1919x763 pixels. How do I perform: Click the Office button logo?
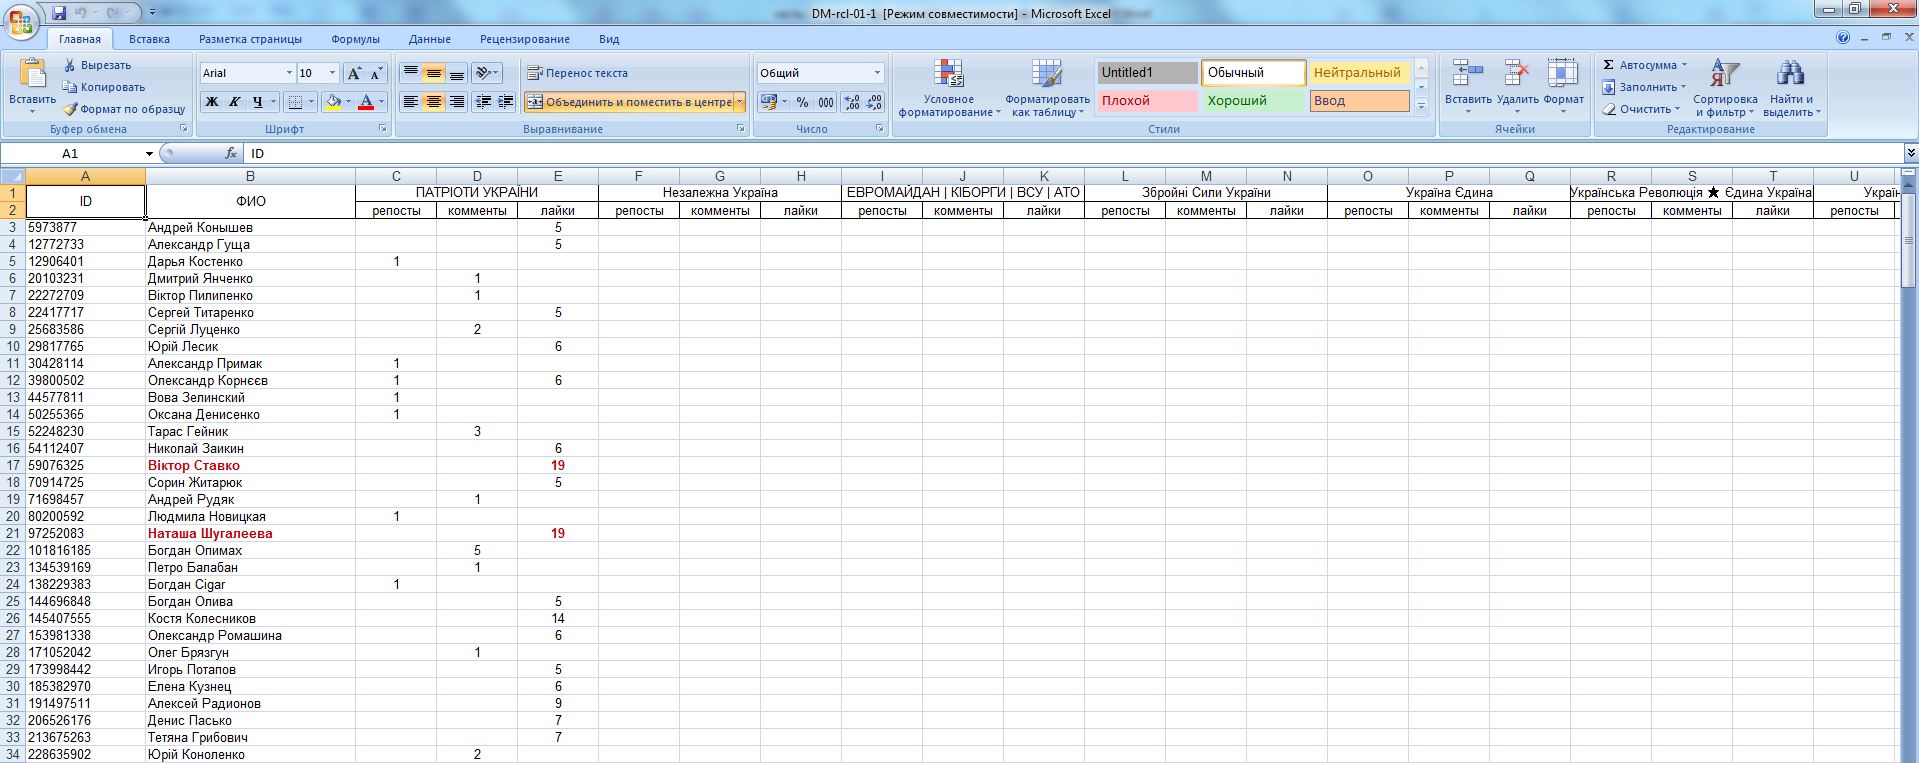tap(21, 19)
